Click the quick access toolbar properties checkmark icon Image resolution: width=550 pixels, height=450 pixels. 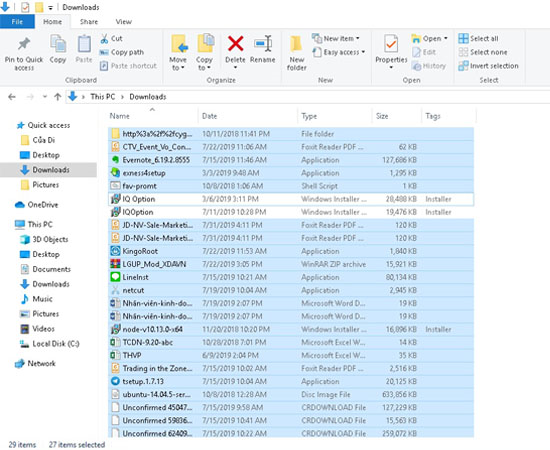[x=25, y=7]
